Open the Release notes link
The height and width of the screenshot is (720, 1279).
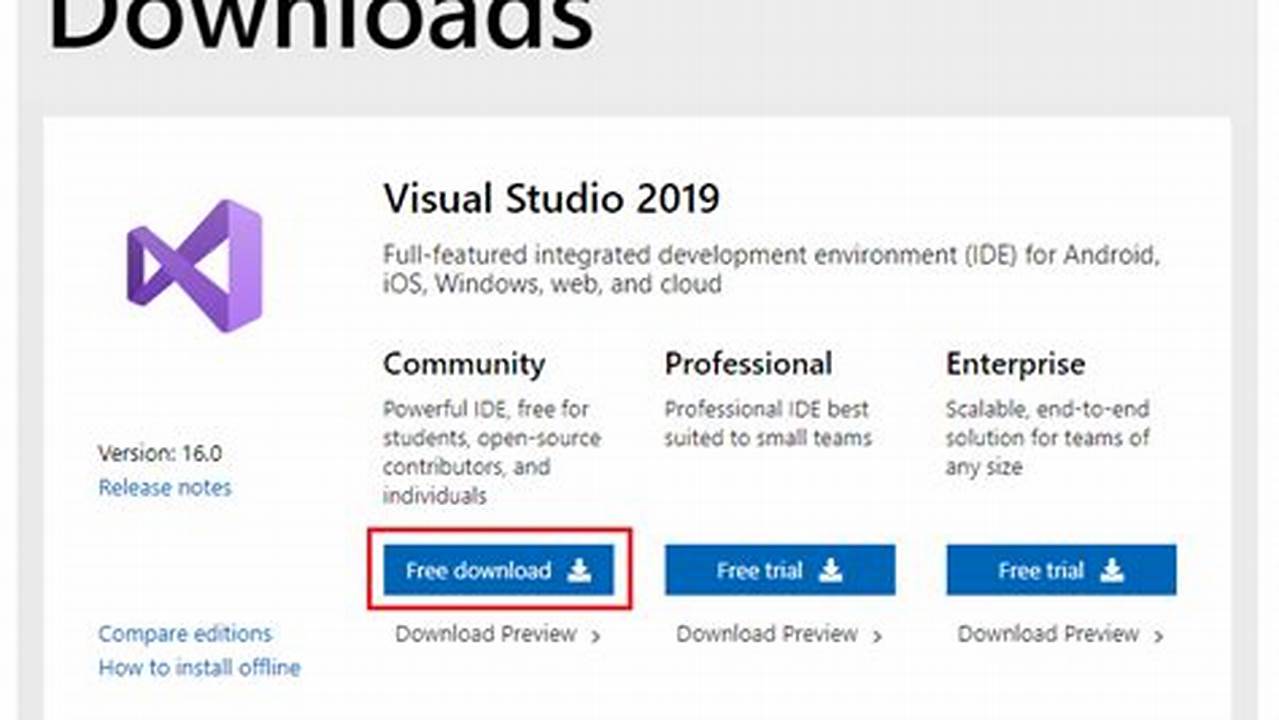(164, 488)
